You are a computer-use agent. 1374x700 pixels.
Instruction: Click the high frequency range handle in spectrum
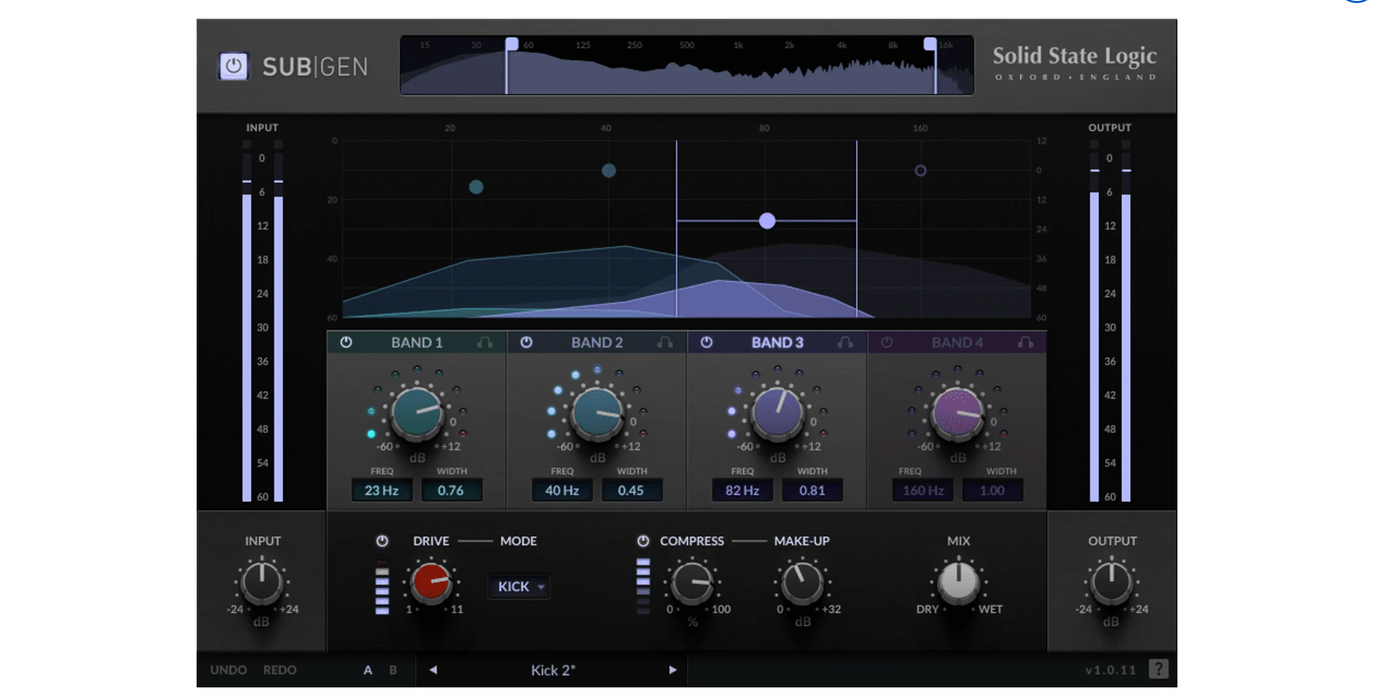coord(930,45)
